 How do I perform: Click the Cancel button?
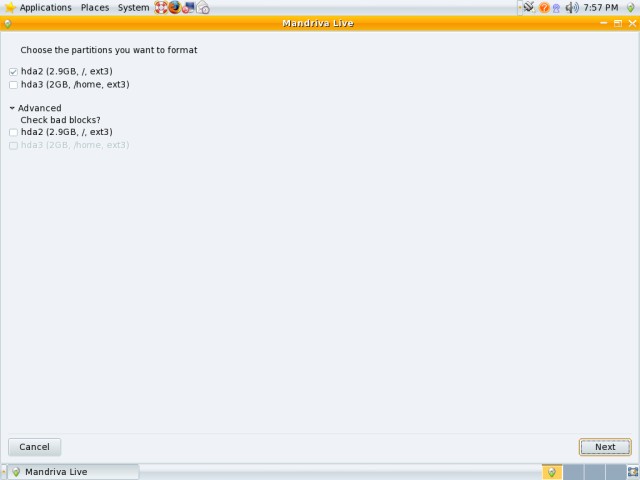click(35, 447)
